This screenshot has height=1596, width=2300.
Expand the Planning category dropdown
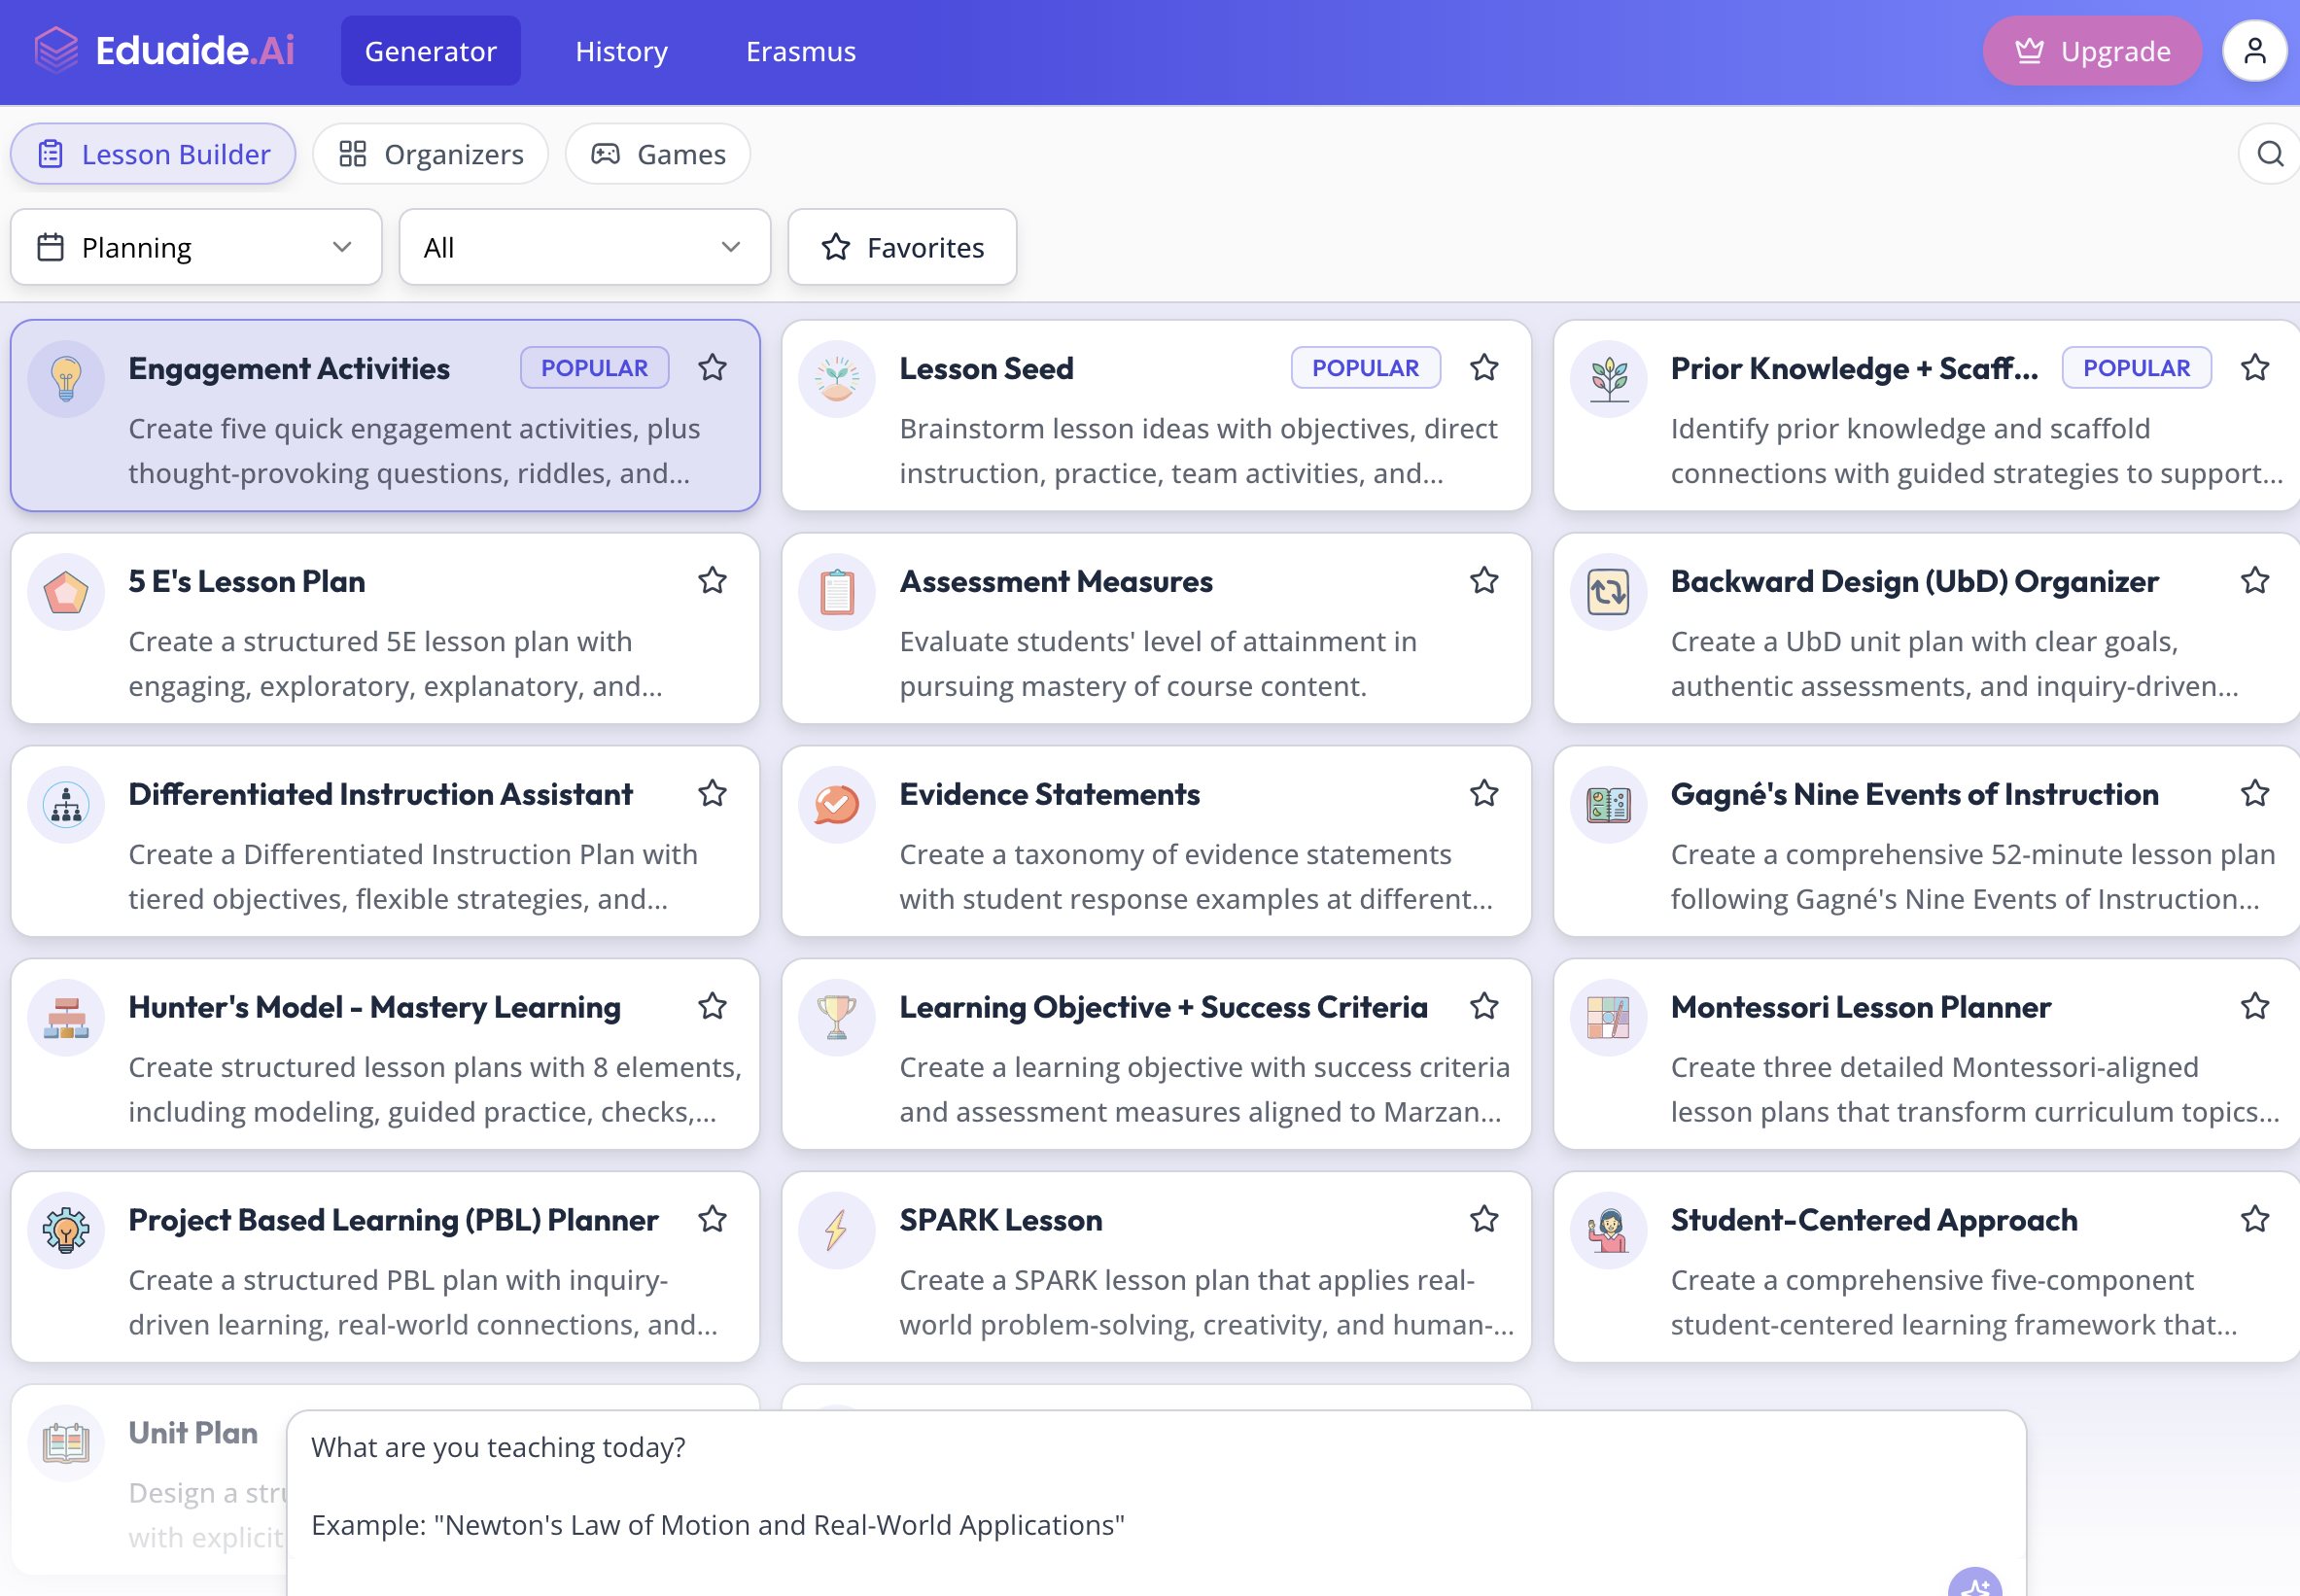pyautogui.click(x=196, y=247)
